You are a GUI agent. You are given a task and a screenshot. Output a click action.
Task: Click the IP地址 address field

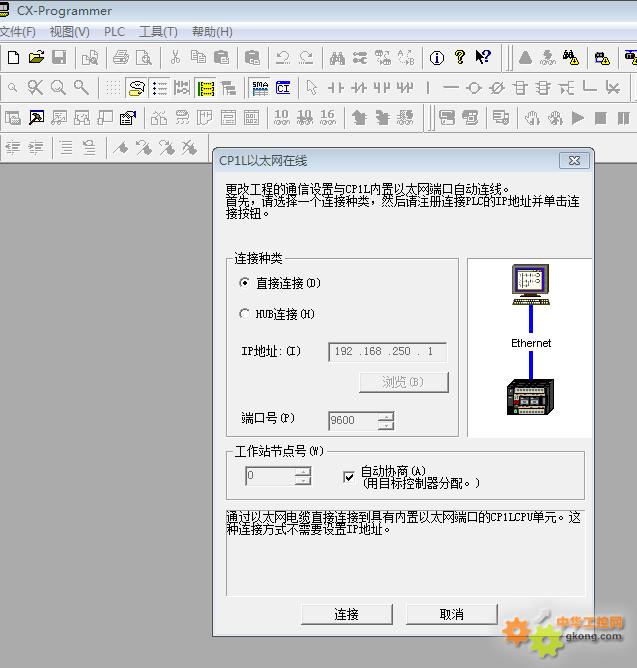click(388, 351)
